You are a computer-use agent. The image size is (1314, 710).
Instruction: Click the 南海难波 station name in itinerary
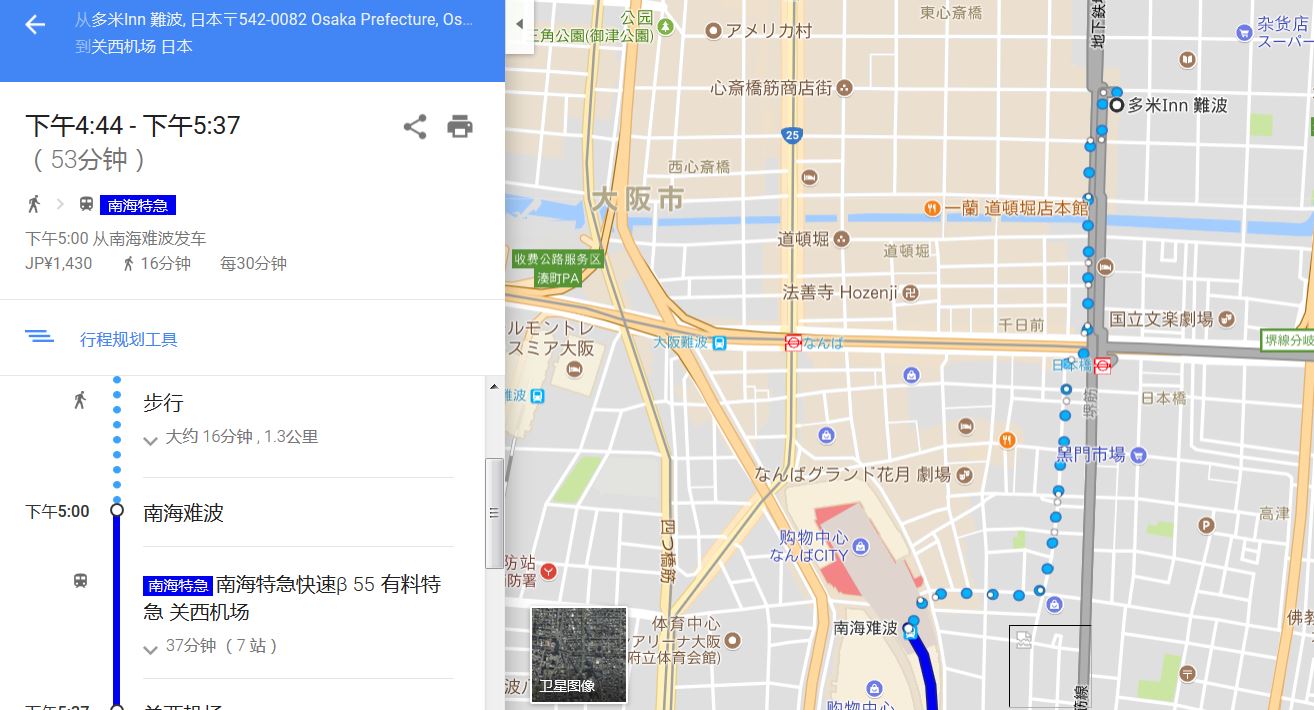(x=184, y=513)
